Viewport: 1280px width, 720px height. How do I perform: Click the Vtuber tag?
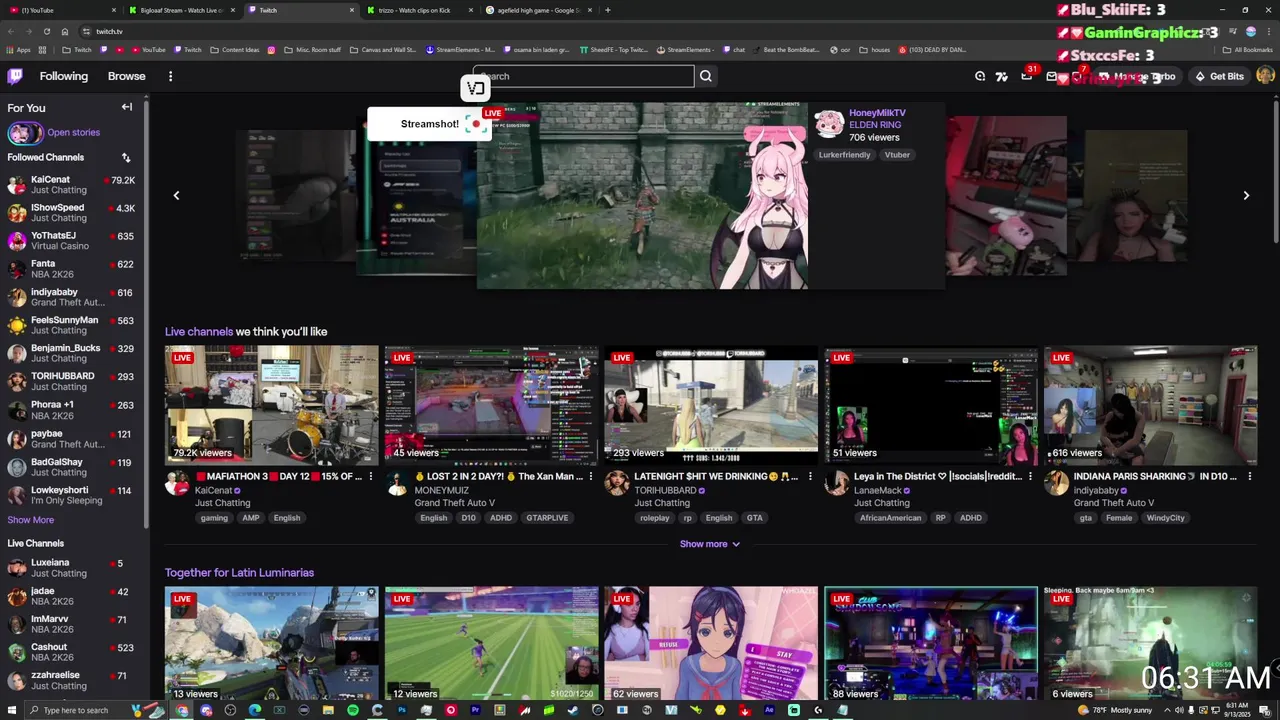click(898, 155)
